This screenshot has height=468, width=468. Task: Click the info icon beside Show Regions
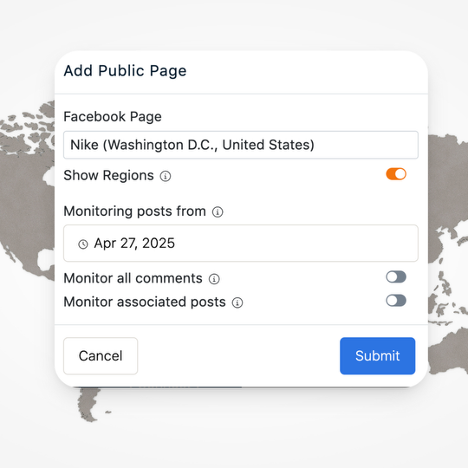[x=165, y=176]
